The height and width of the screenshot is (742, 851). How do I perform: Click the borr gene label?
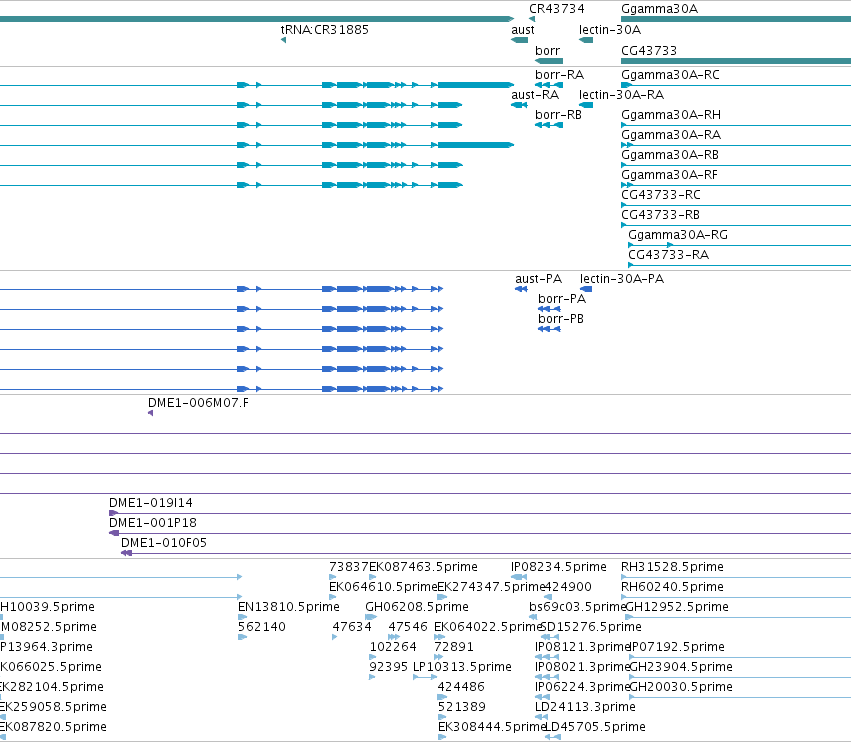(x=547, y=51)
